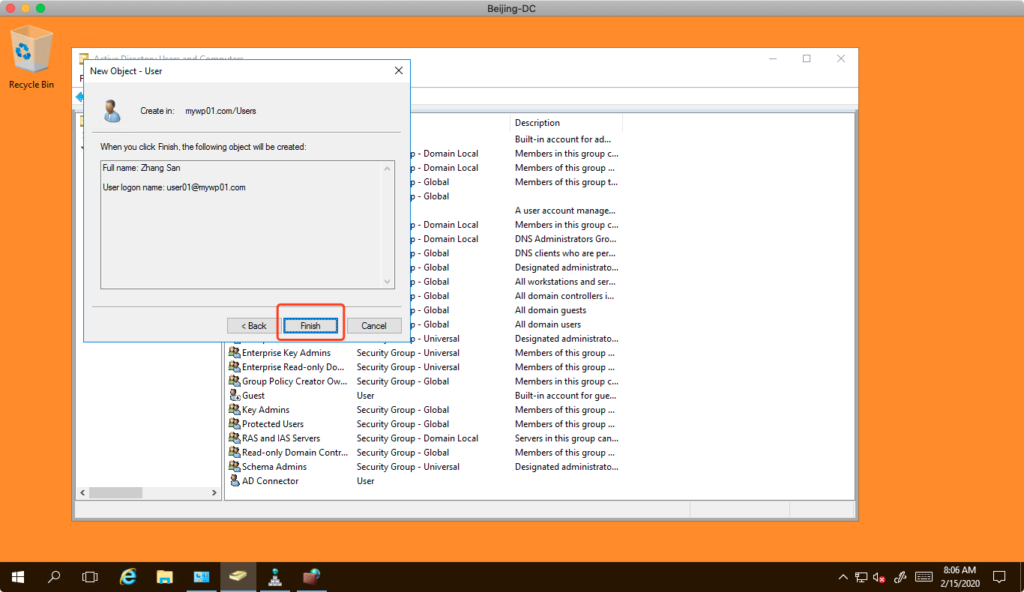Viewport: 1024px width, 592px height.
Task: Click the Finish button in the wizard
Action: click(310, 326)
